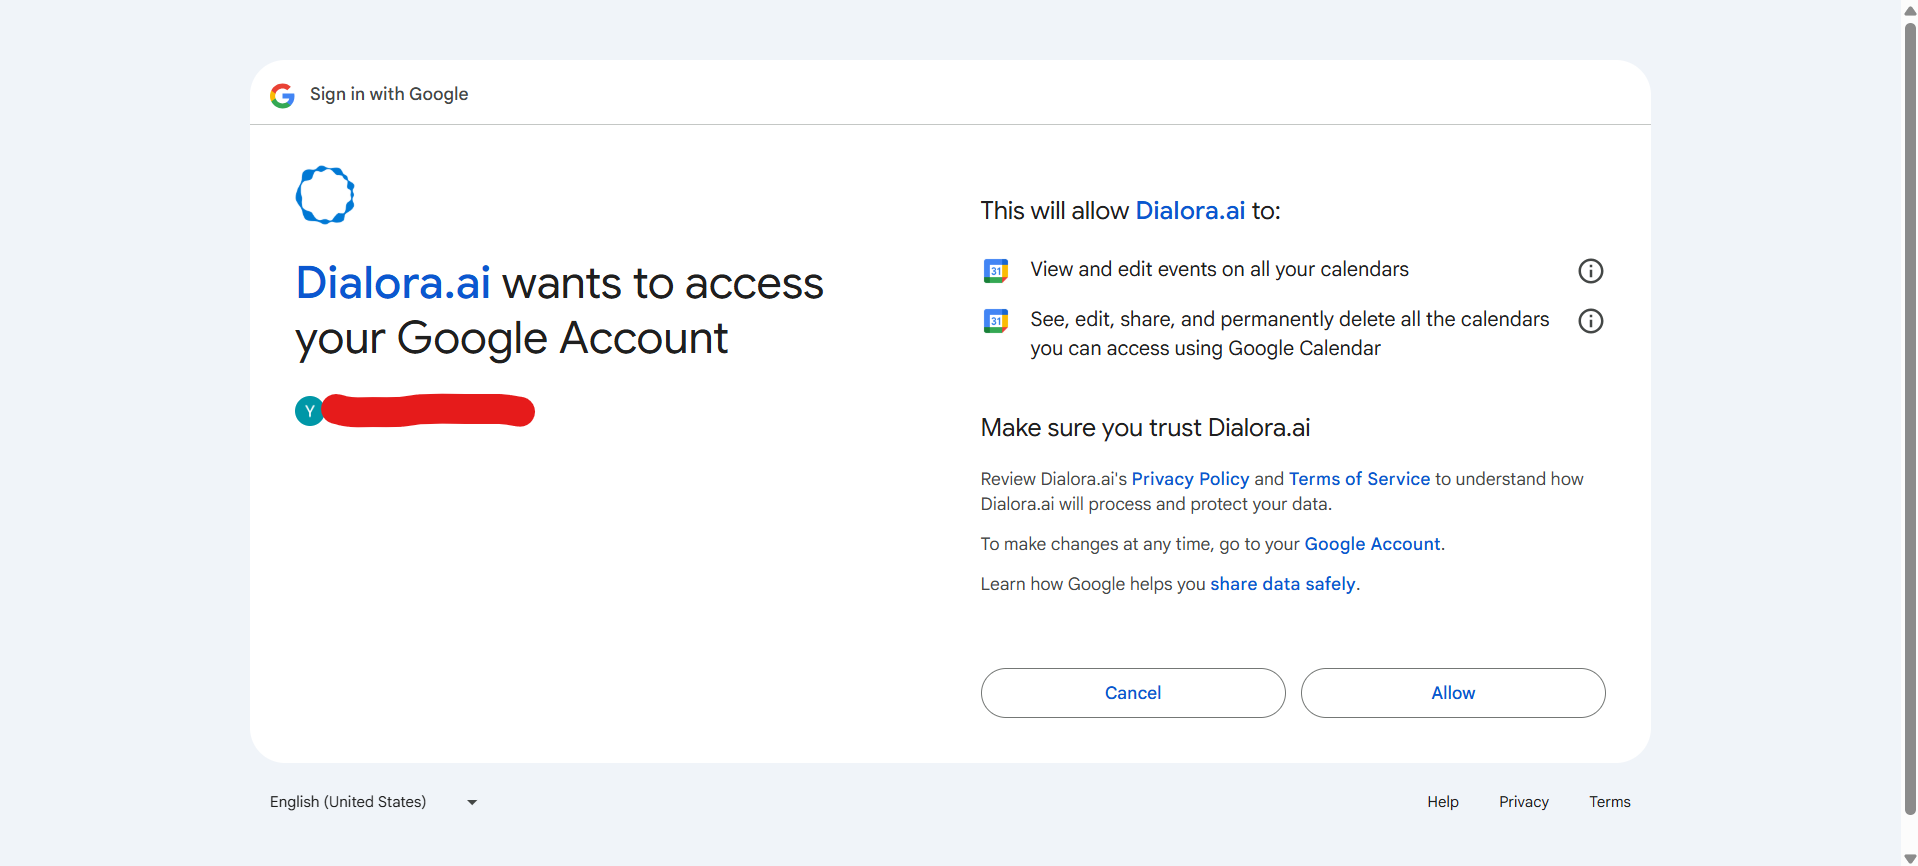Open info for permanently delete calendars permission
This screenshot has width=1918, height=866.
pos(1590,321)
